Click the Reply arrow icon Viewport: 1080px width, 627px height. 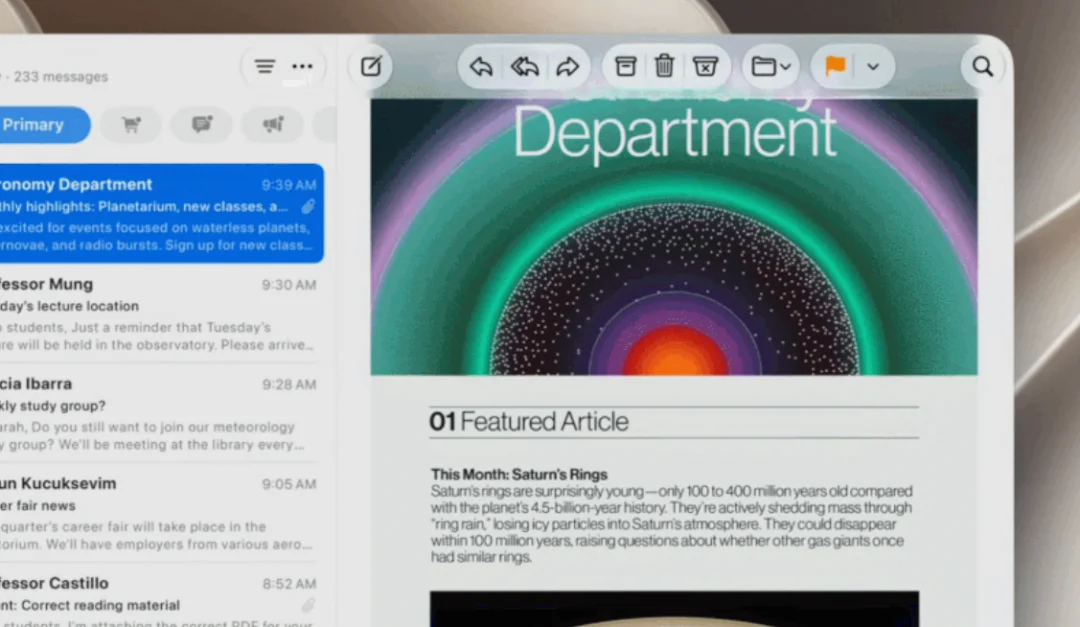(x=481, y=67)
